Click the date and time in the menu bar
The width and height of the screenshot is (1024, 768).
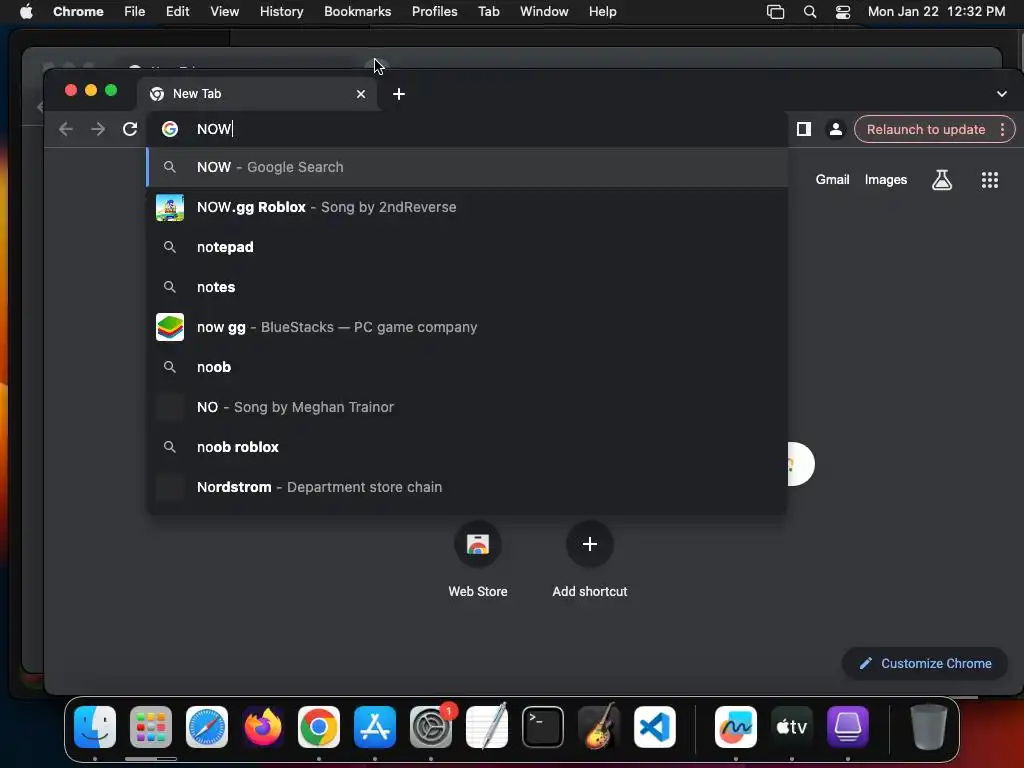pyautogui.click(x=936, y=11)
